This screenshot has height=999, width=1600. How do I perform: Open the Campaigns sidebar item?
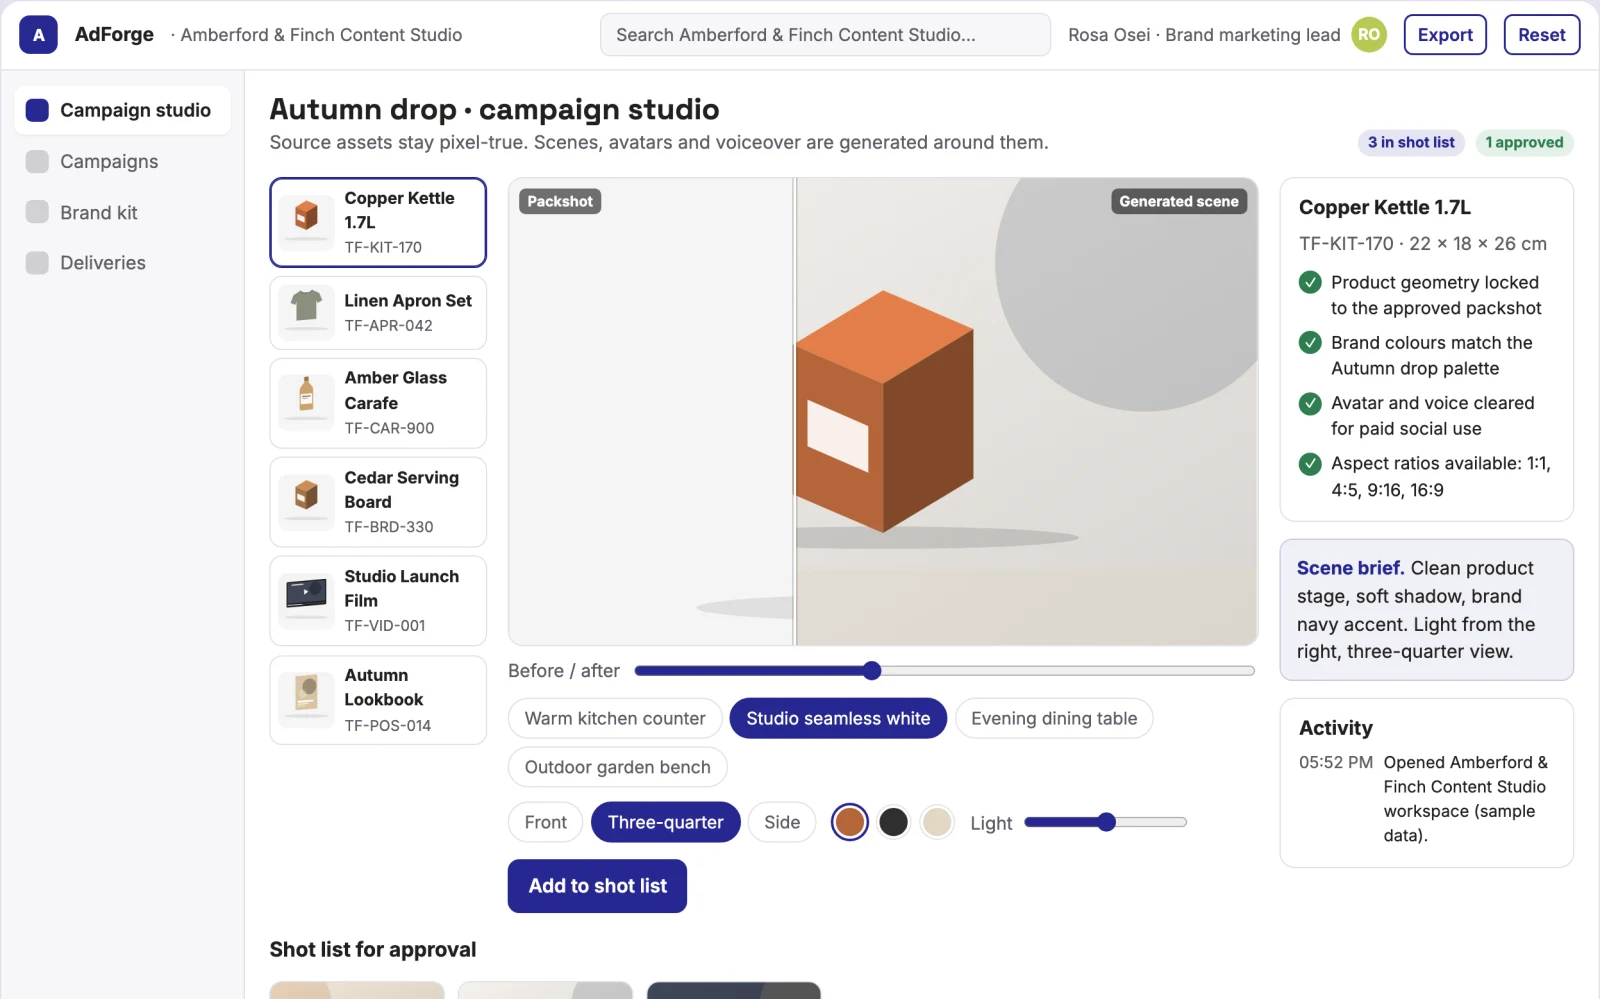123,162
